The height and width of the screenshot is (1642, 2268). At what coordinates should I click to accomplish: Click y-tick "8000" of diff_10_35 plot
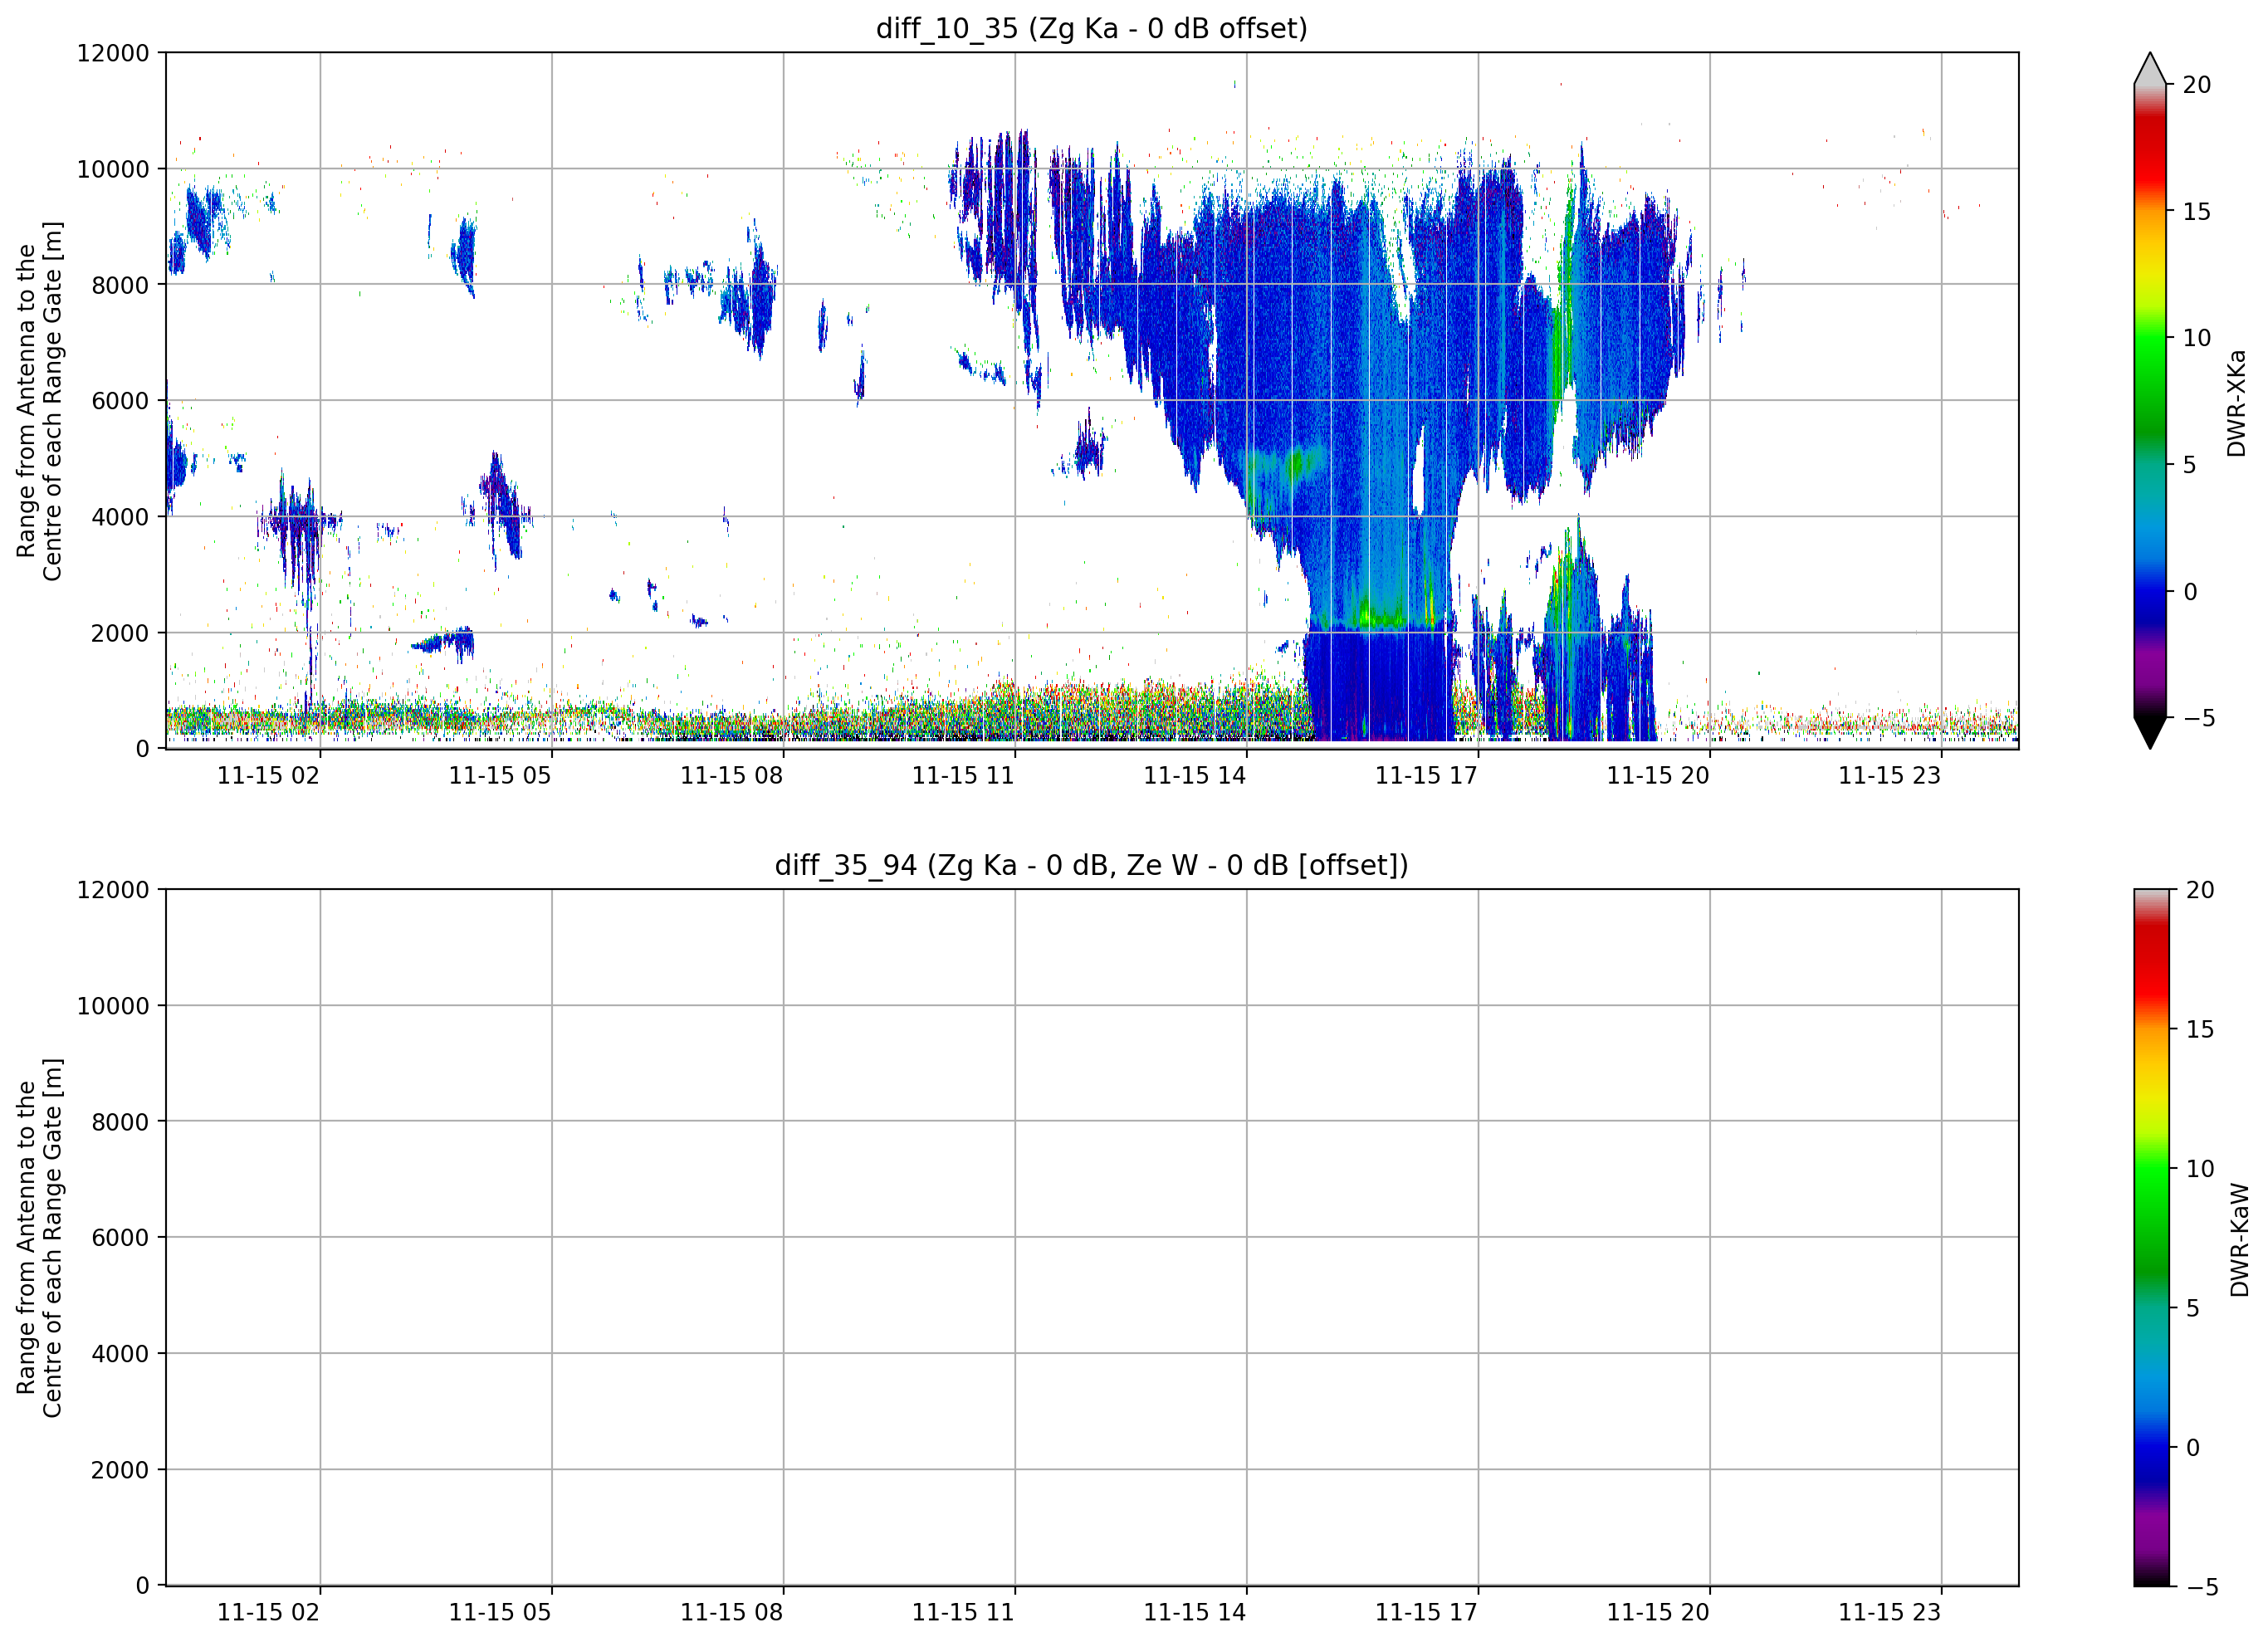tap(120, 285)
